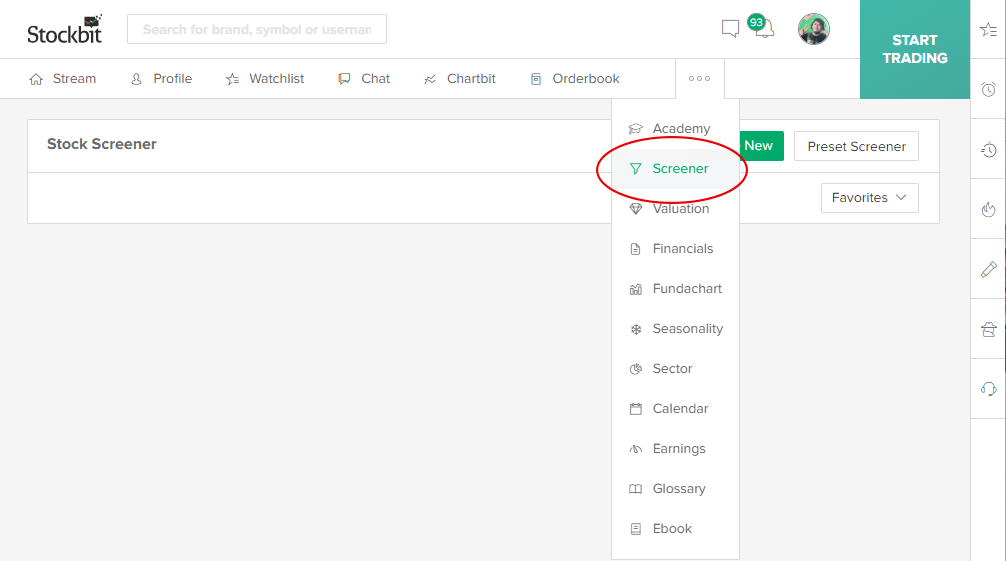Viewport: 1006px width, 561px height.
Task: Click the Stockbit logo
Action: click(x=64, y=30)
